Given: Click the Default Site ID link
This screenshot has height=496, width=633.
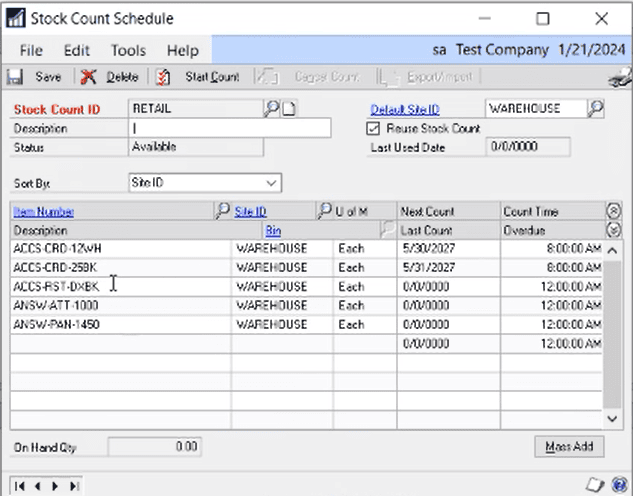Looking at the screenshot, I should (x=405, y=109).
